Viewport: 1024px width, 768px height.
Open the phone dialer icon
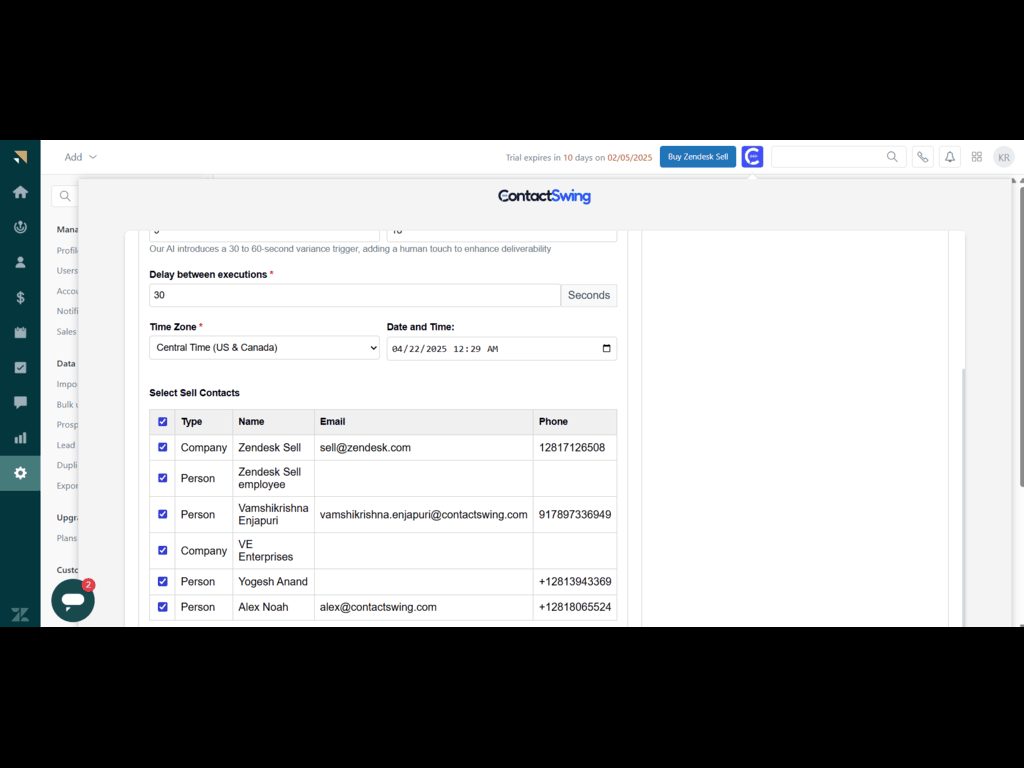tap(922, 157)
